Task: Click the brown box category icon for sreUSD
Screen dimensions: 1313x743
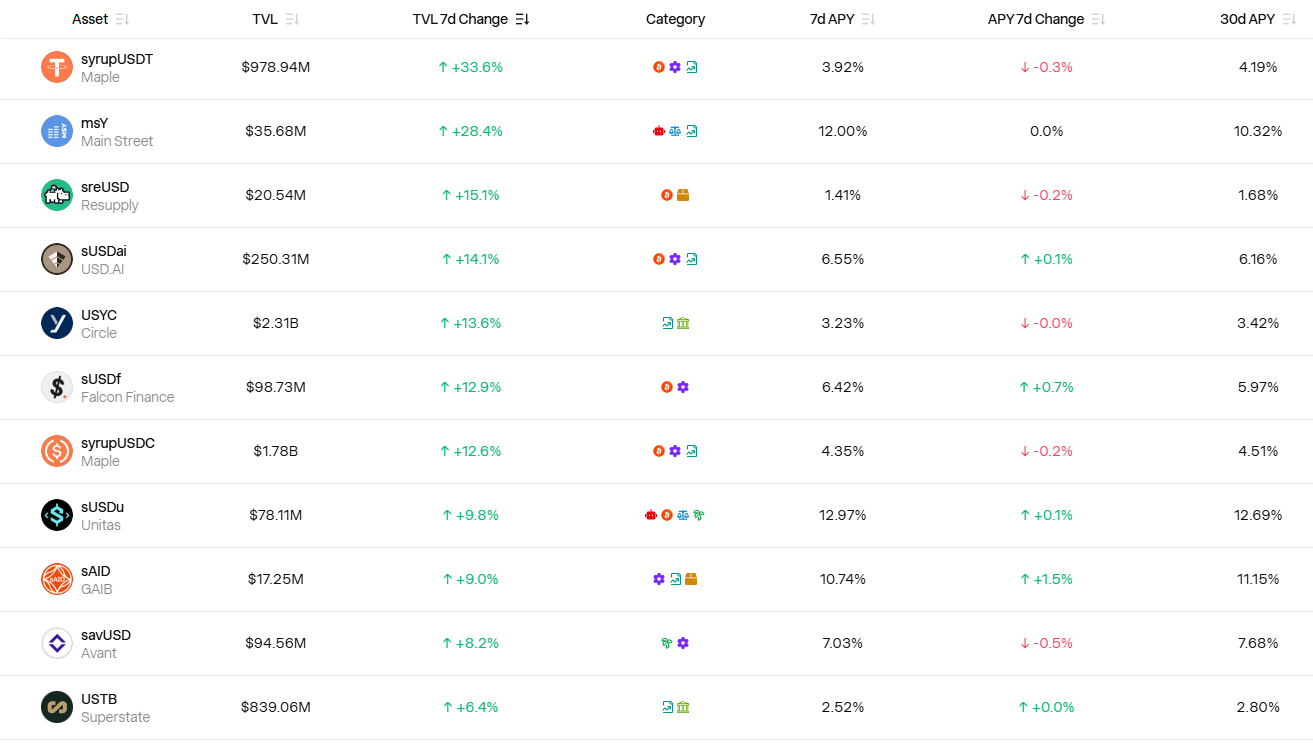Action: [x=683, y=195]
